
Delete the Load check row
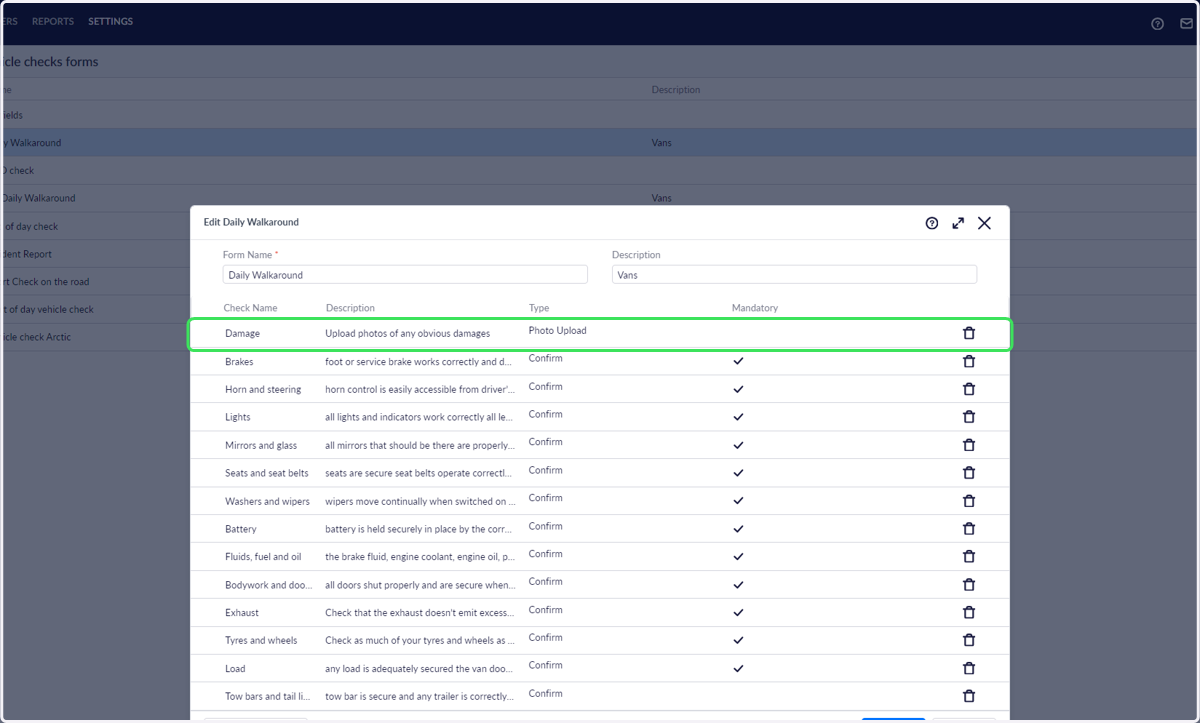(x=968, y=668)
